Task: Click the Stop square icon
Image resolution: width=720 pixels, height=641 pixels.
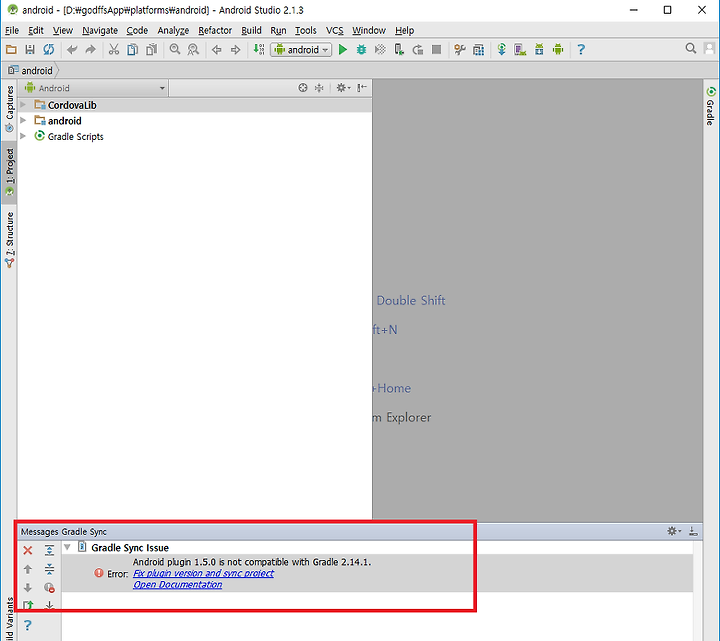Action: point(437,50)
